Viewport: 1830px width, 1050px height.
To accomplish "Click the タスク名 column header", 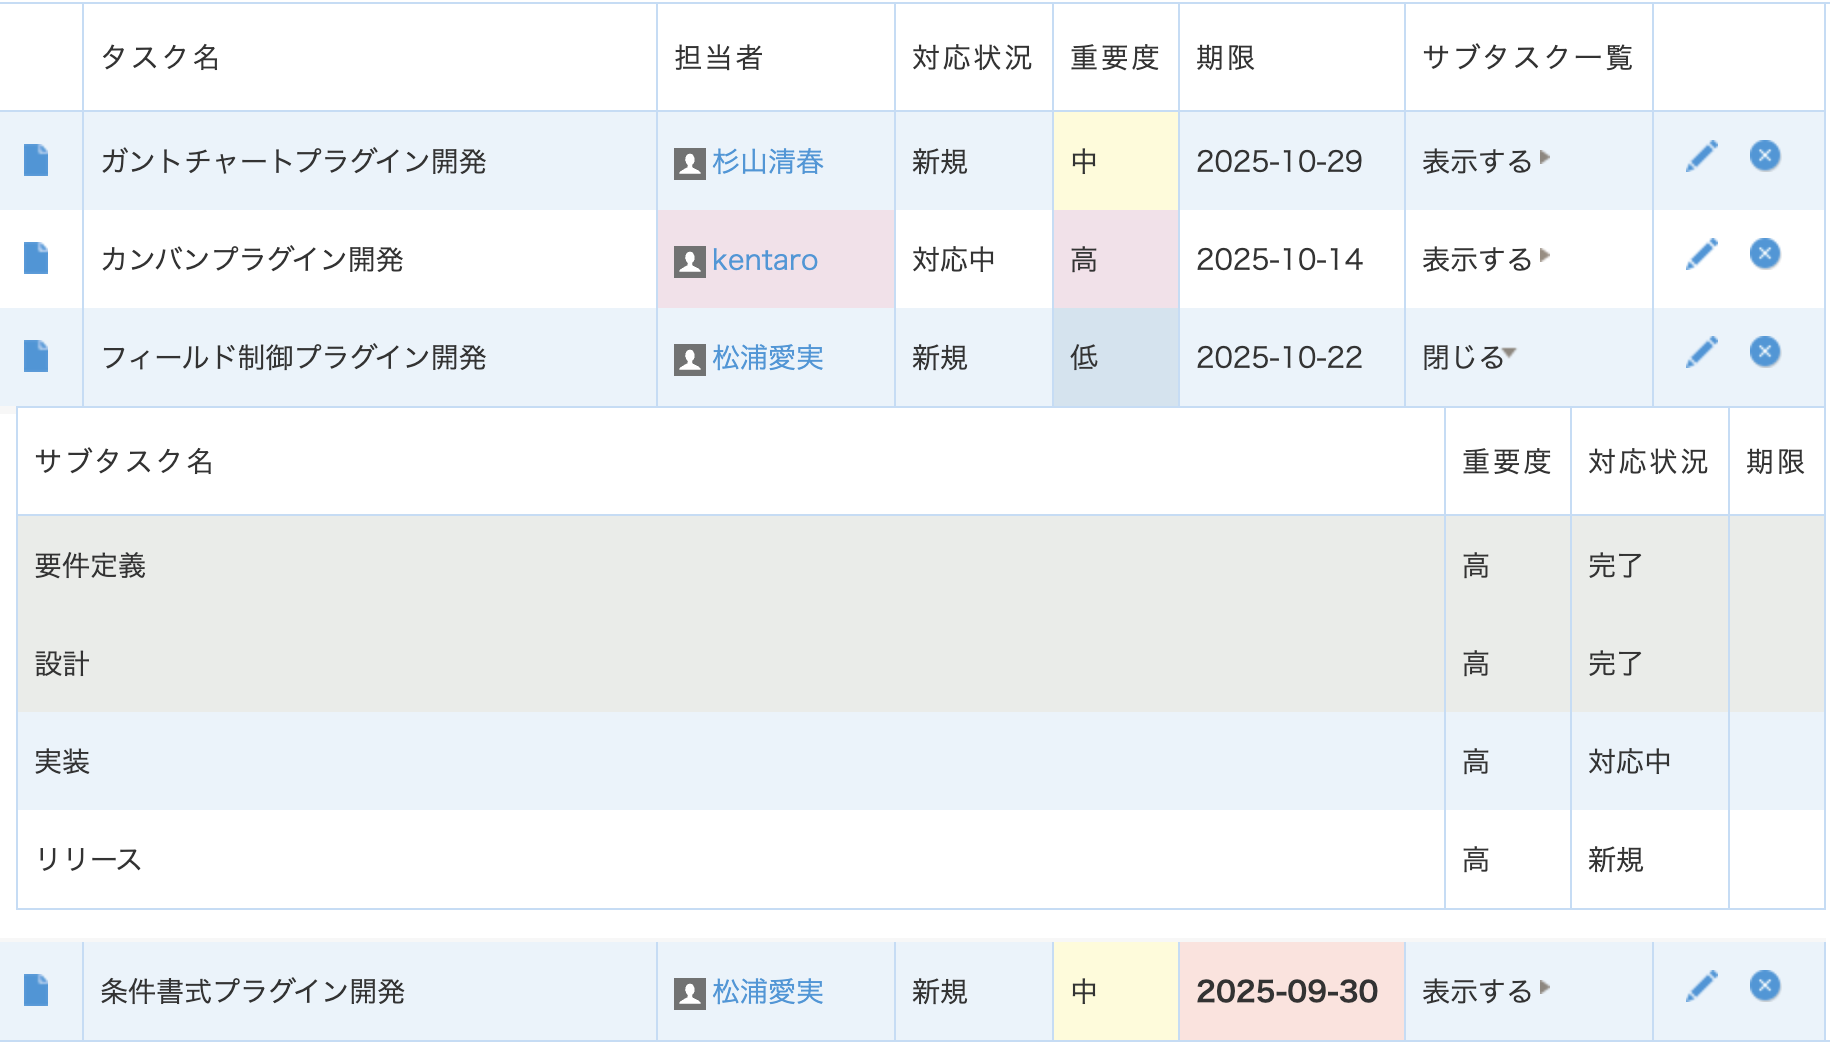I will [160, 58].
